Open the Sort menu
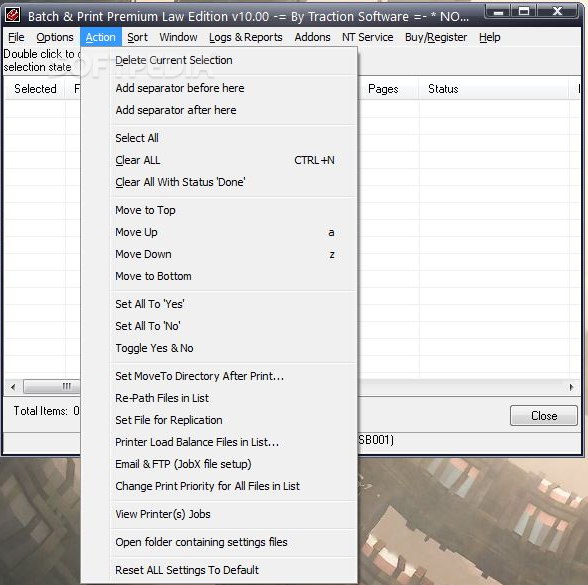Screen dimensions: 588x585 tap(137, 37)
